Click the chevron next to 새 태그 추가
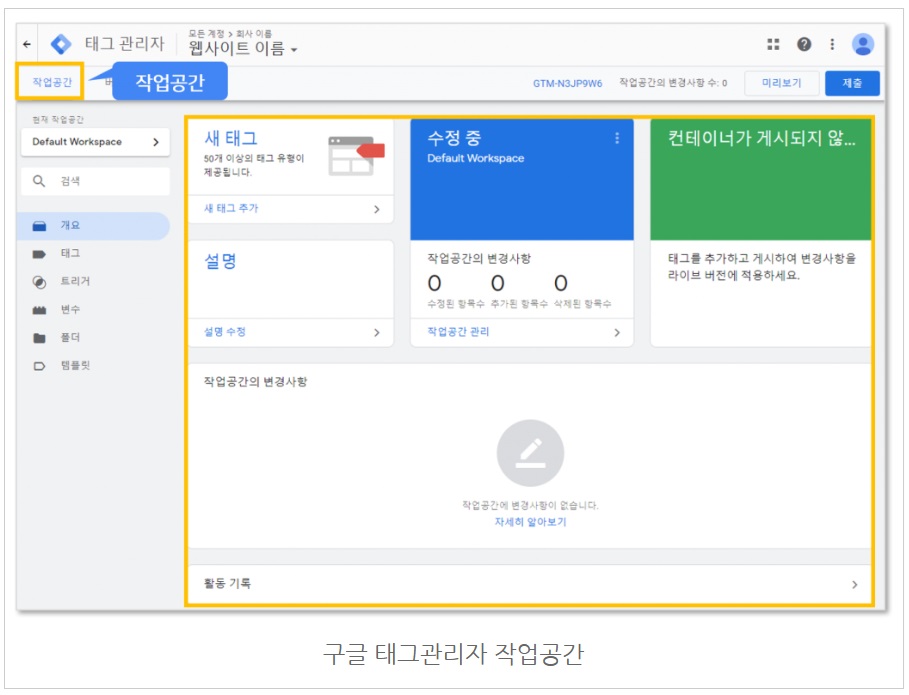909x695 pixels. tap(377, 209)
